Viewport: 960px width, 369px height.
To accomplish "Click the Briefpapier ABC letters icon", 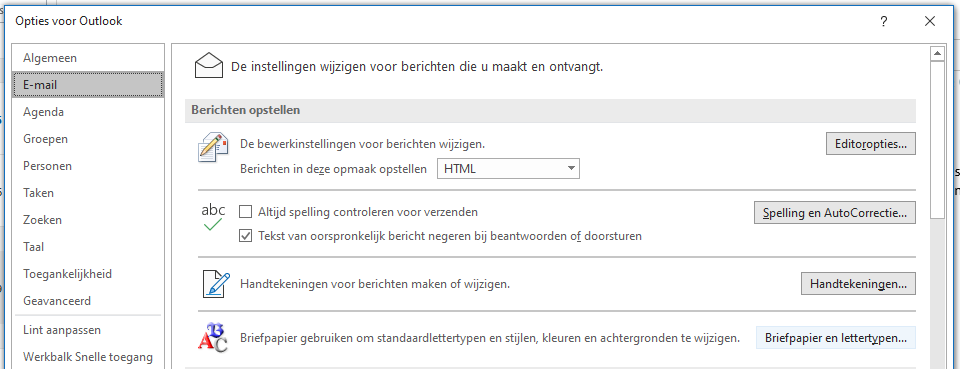I will pyautogui.click(x=212, y=337).
